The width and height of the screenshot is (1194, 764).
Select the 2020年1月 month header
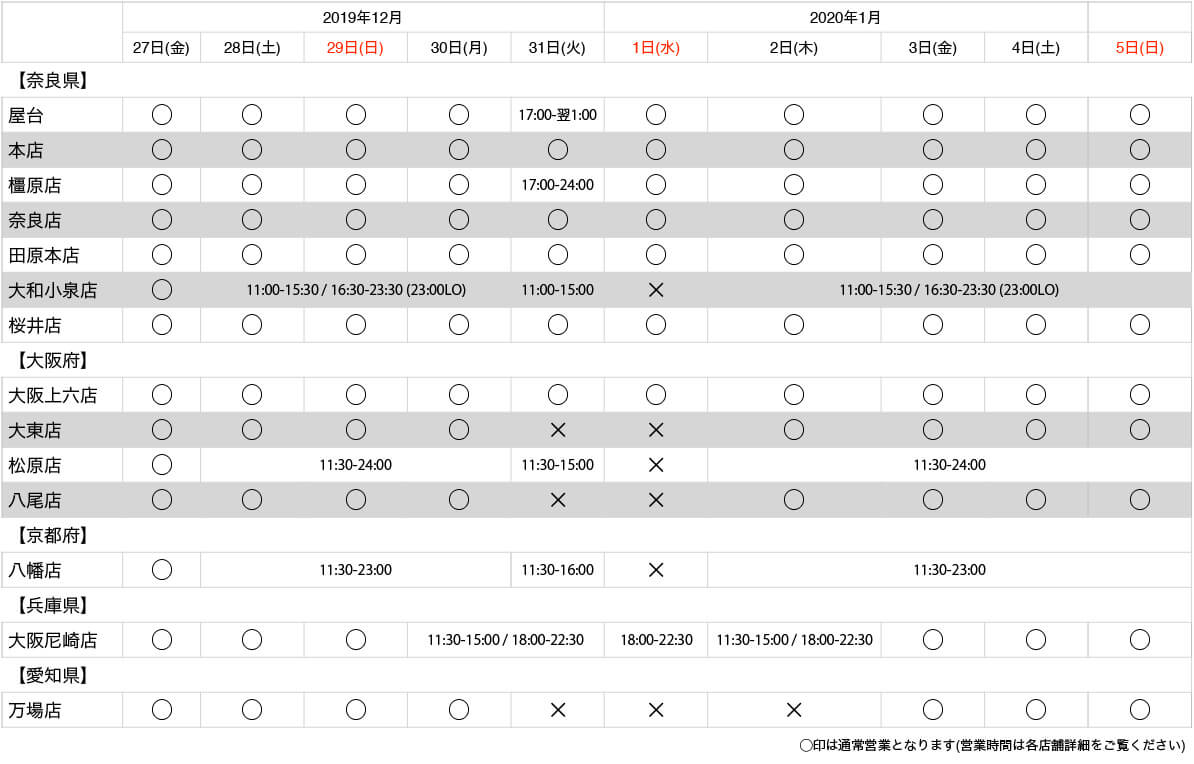(845, 18)
